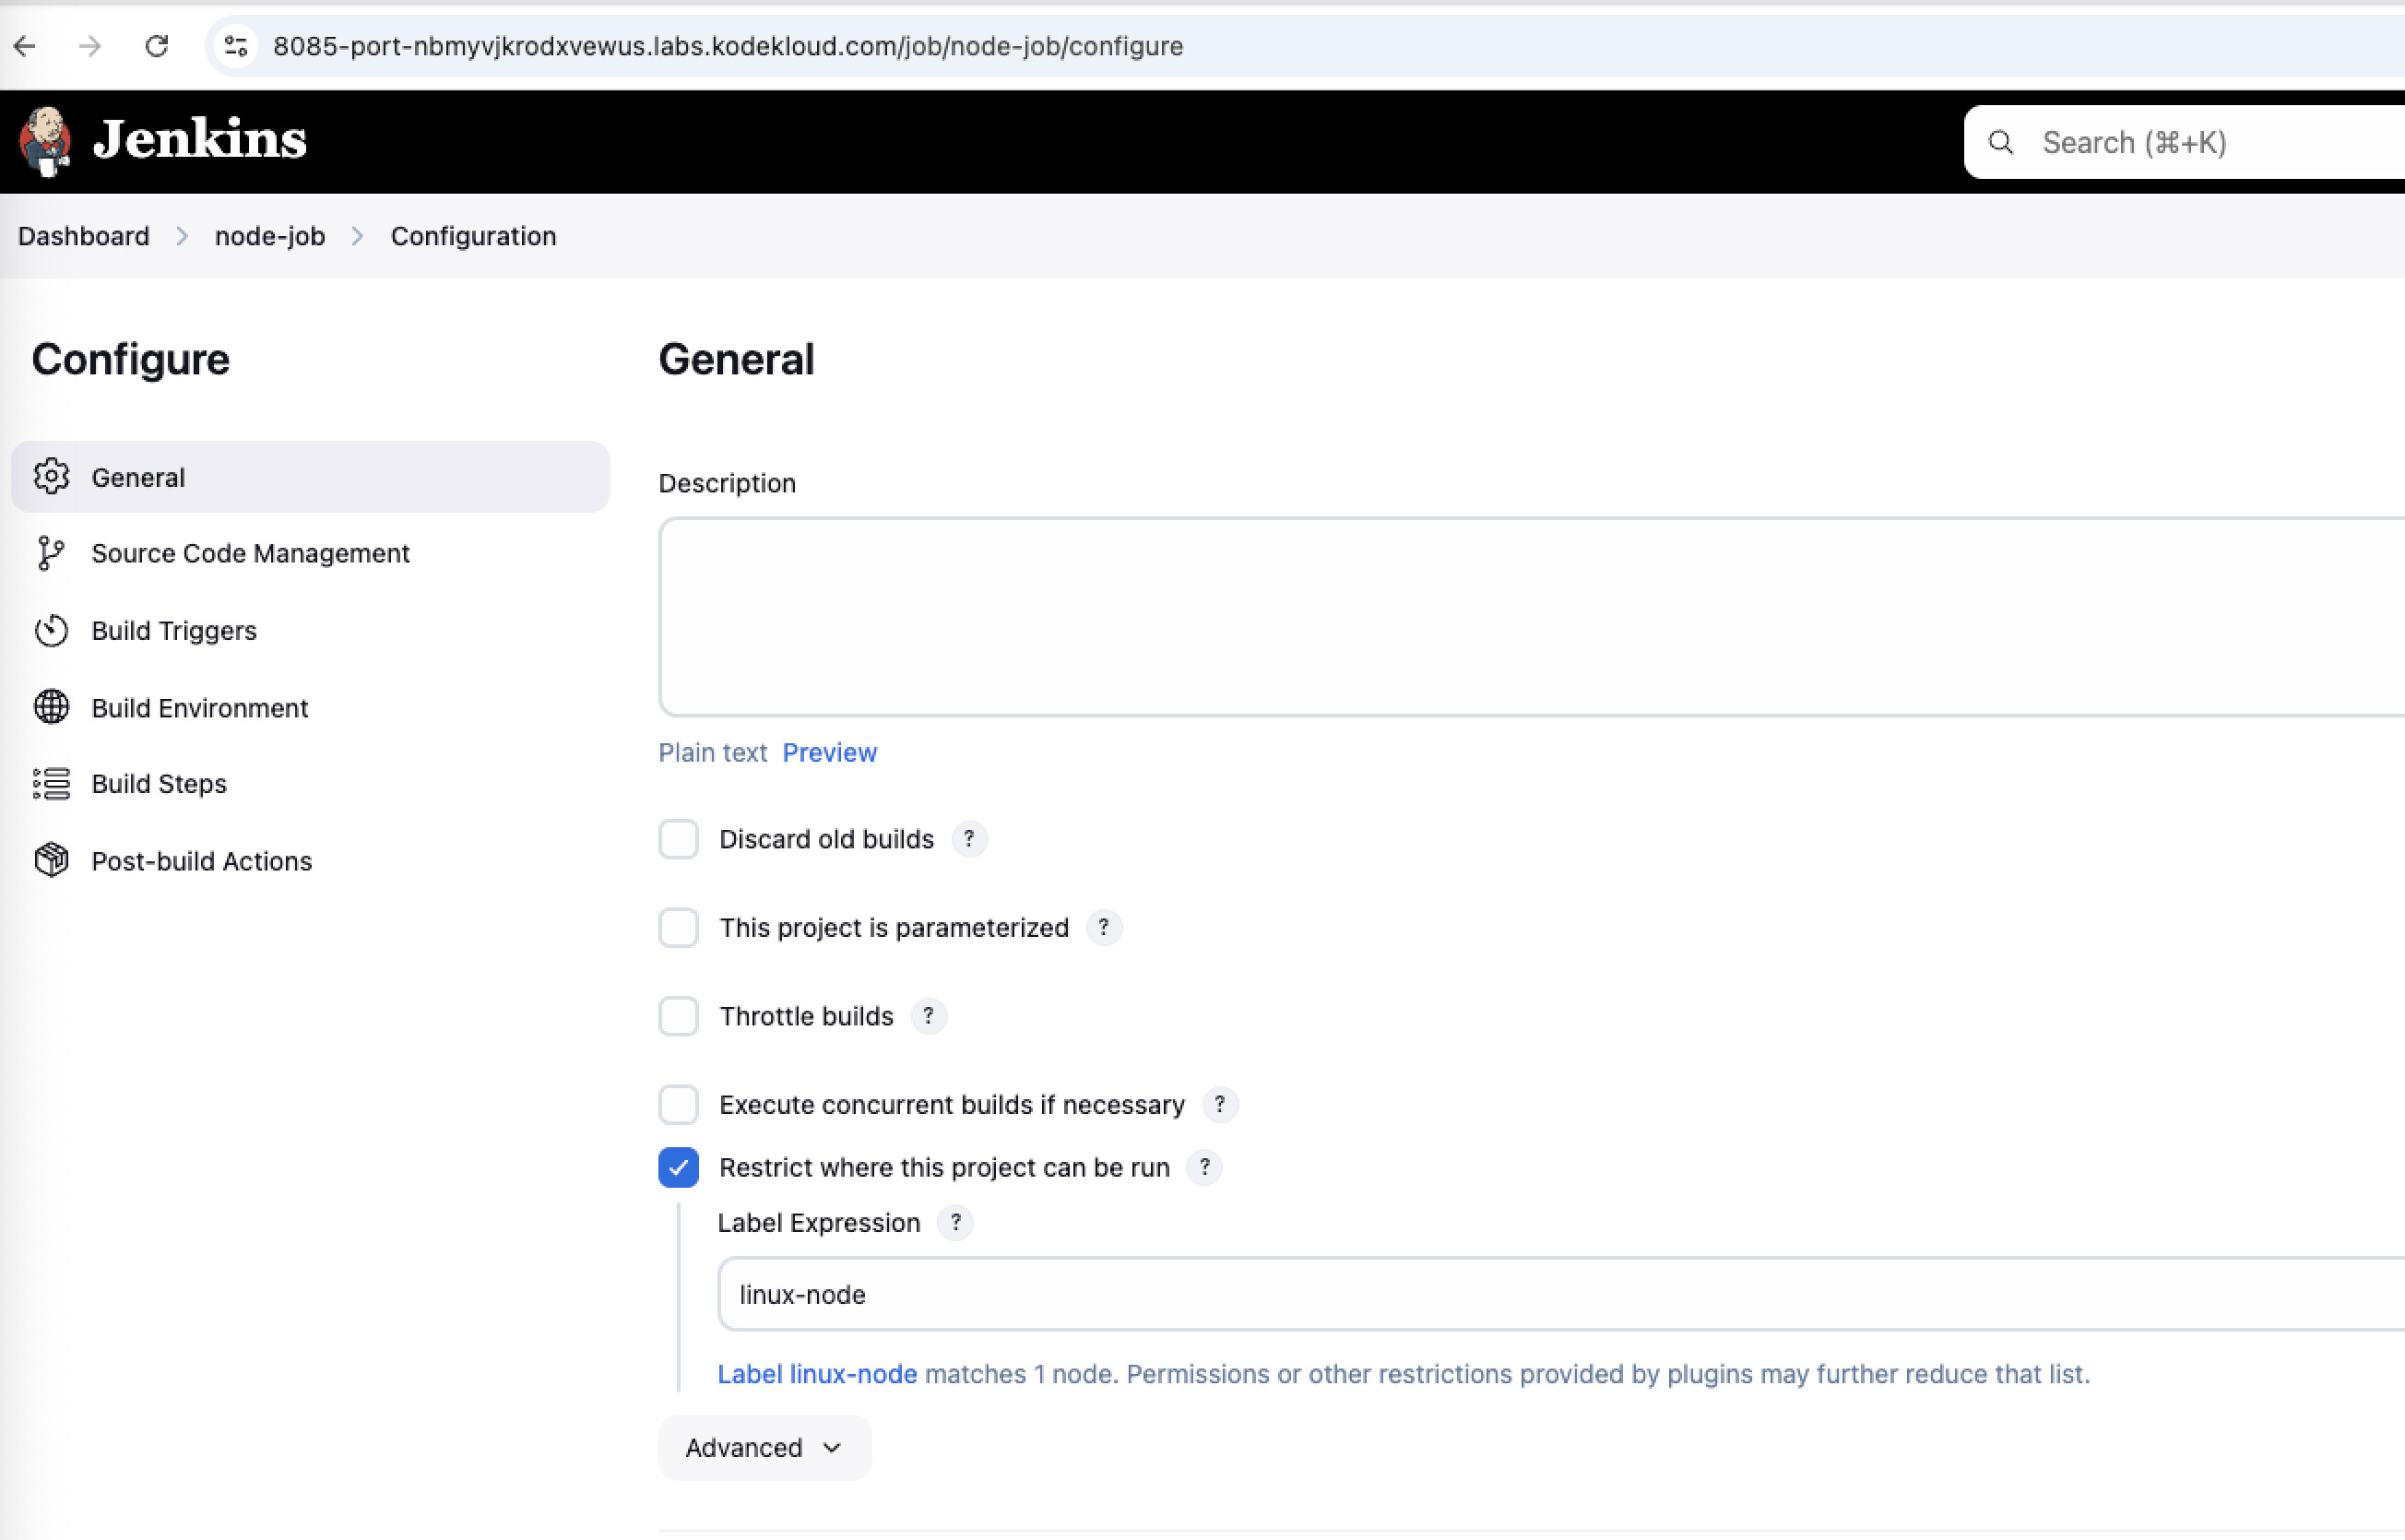Viewport: 2405px width, 1540px height.
Task: Click the browser URL address bar
Action: pyautogui.click(x=1304, y=46)
